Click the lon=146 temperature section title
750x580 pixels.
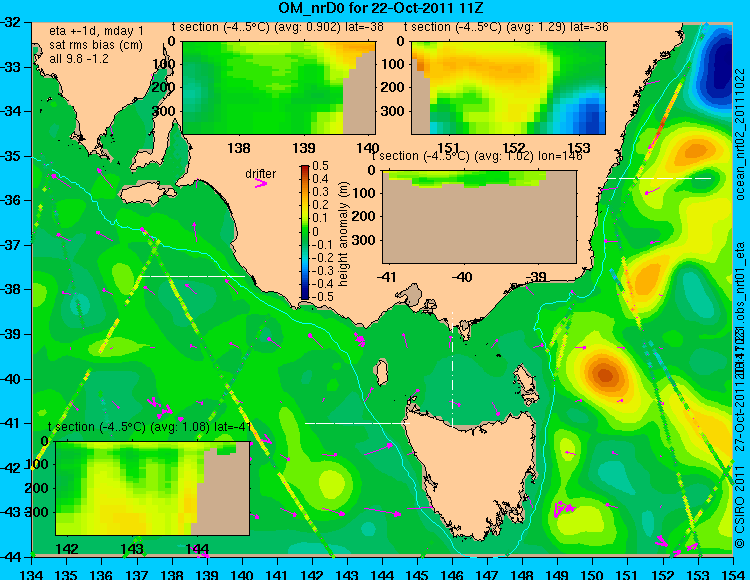pyautogui.click(x=477, y=156)
